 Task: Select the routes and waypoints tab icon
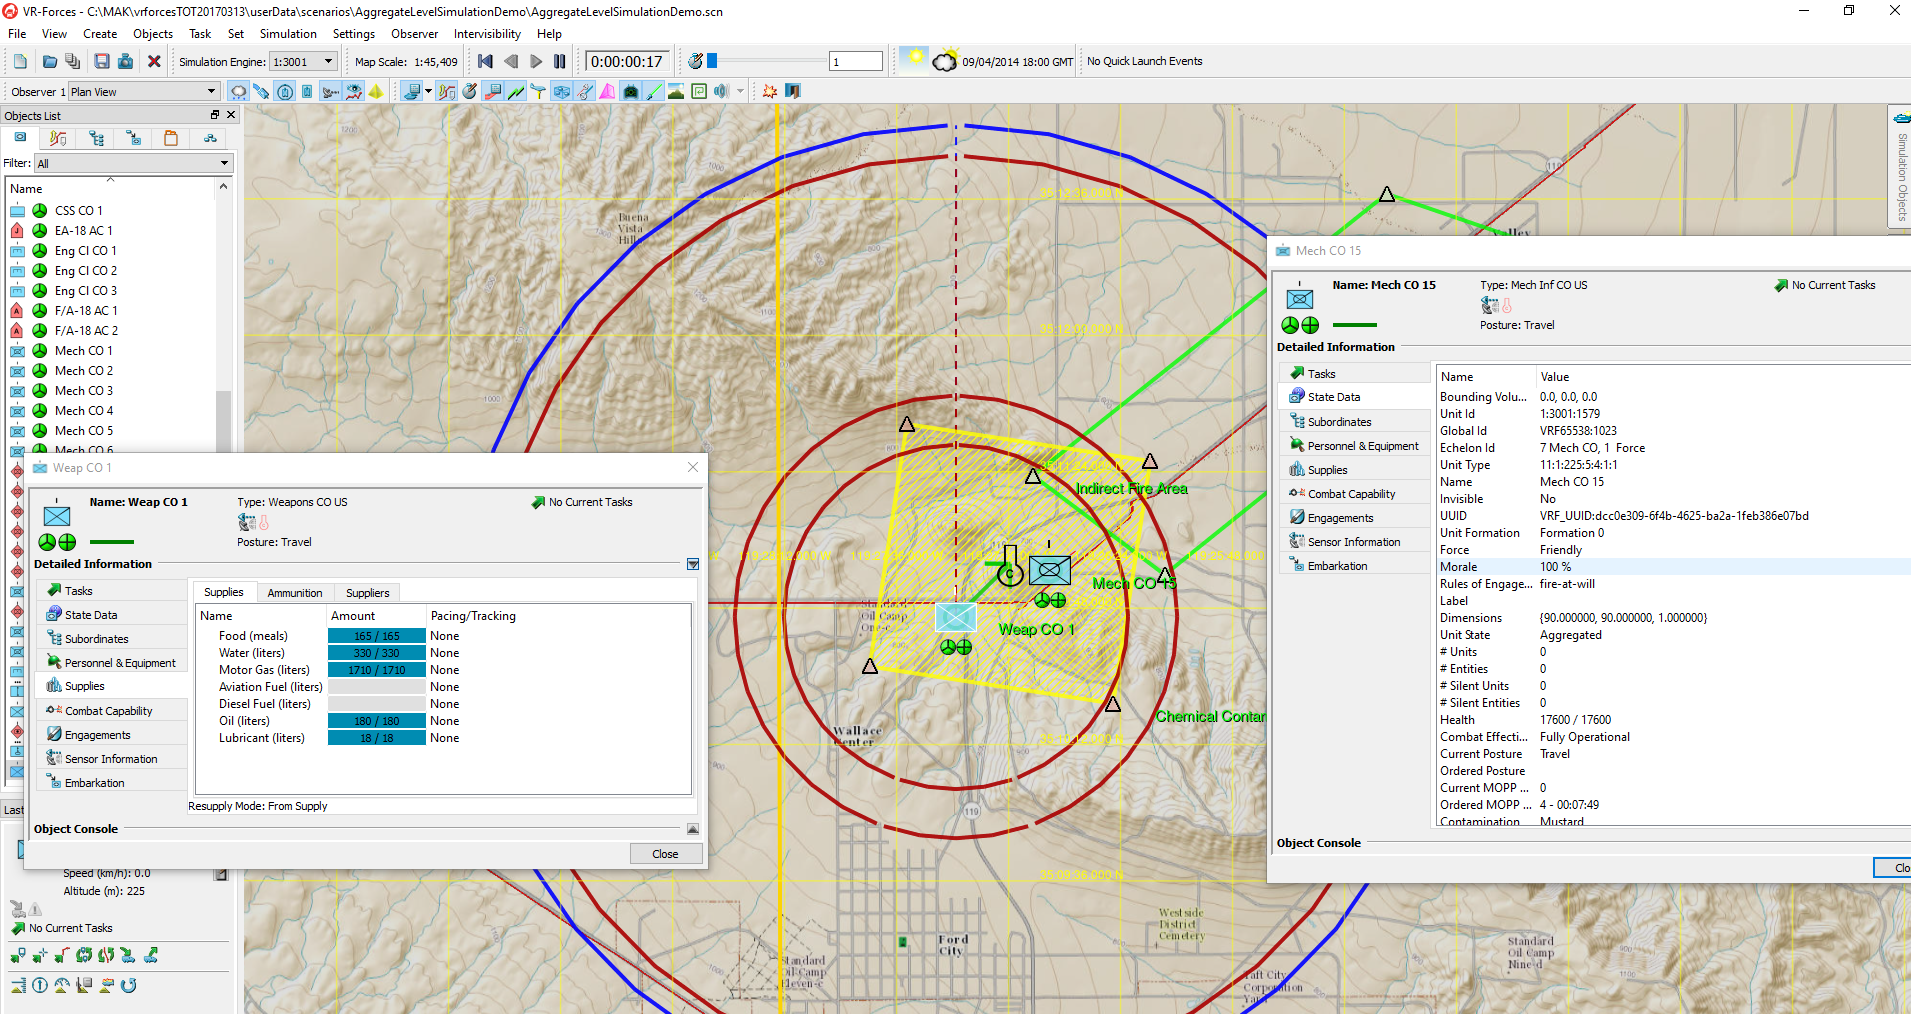pos(58,138)
